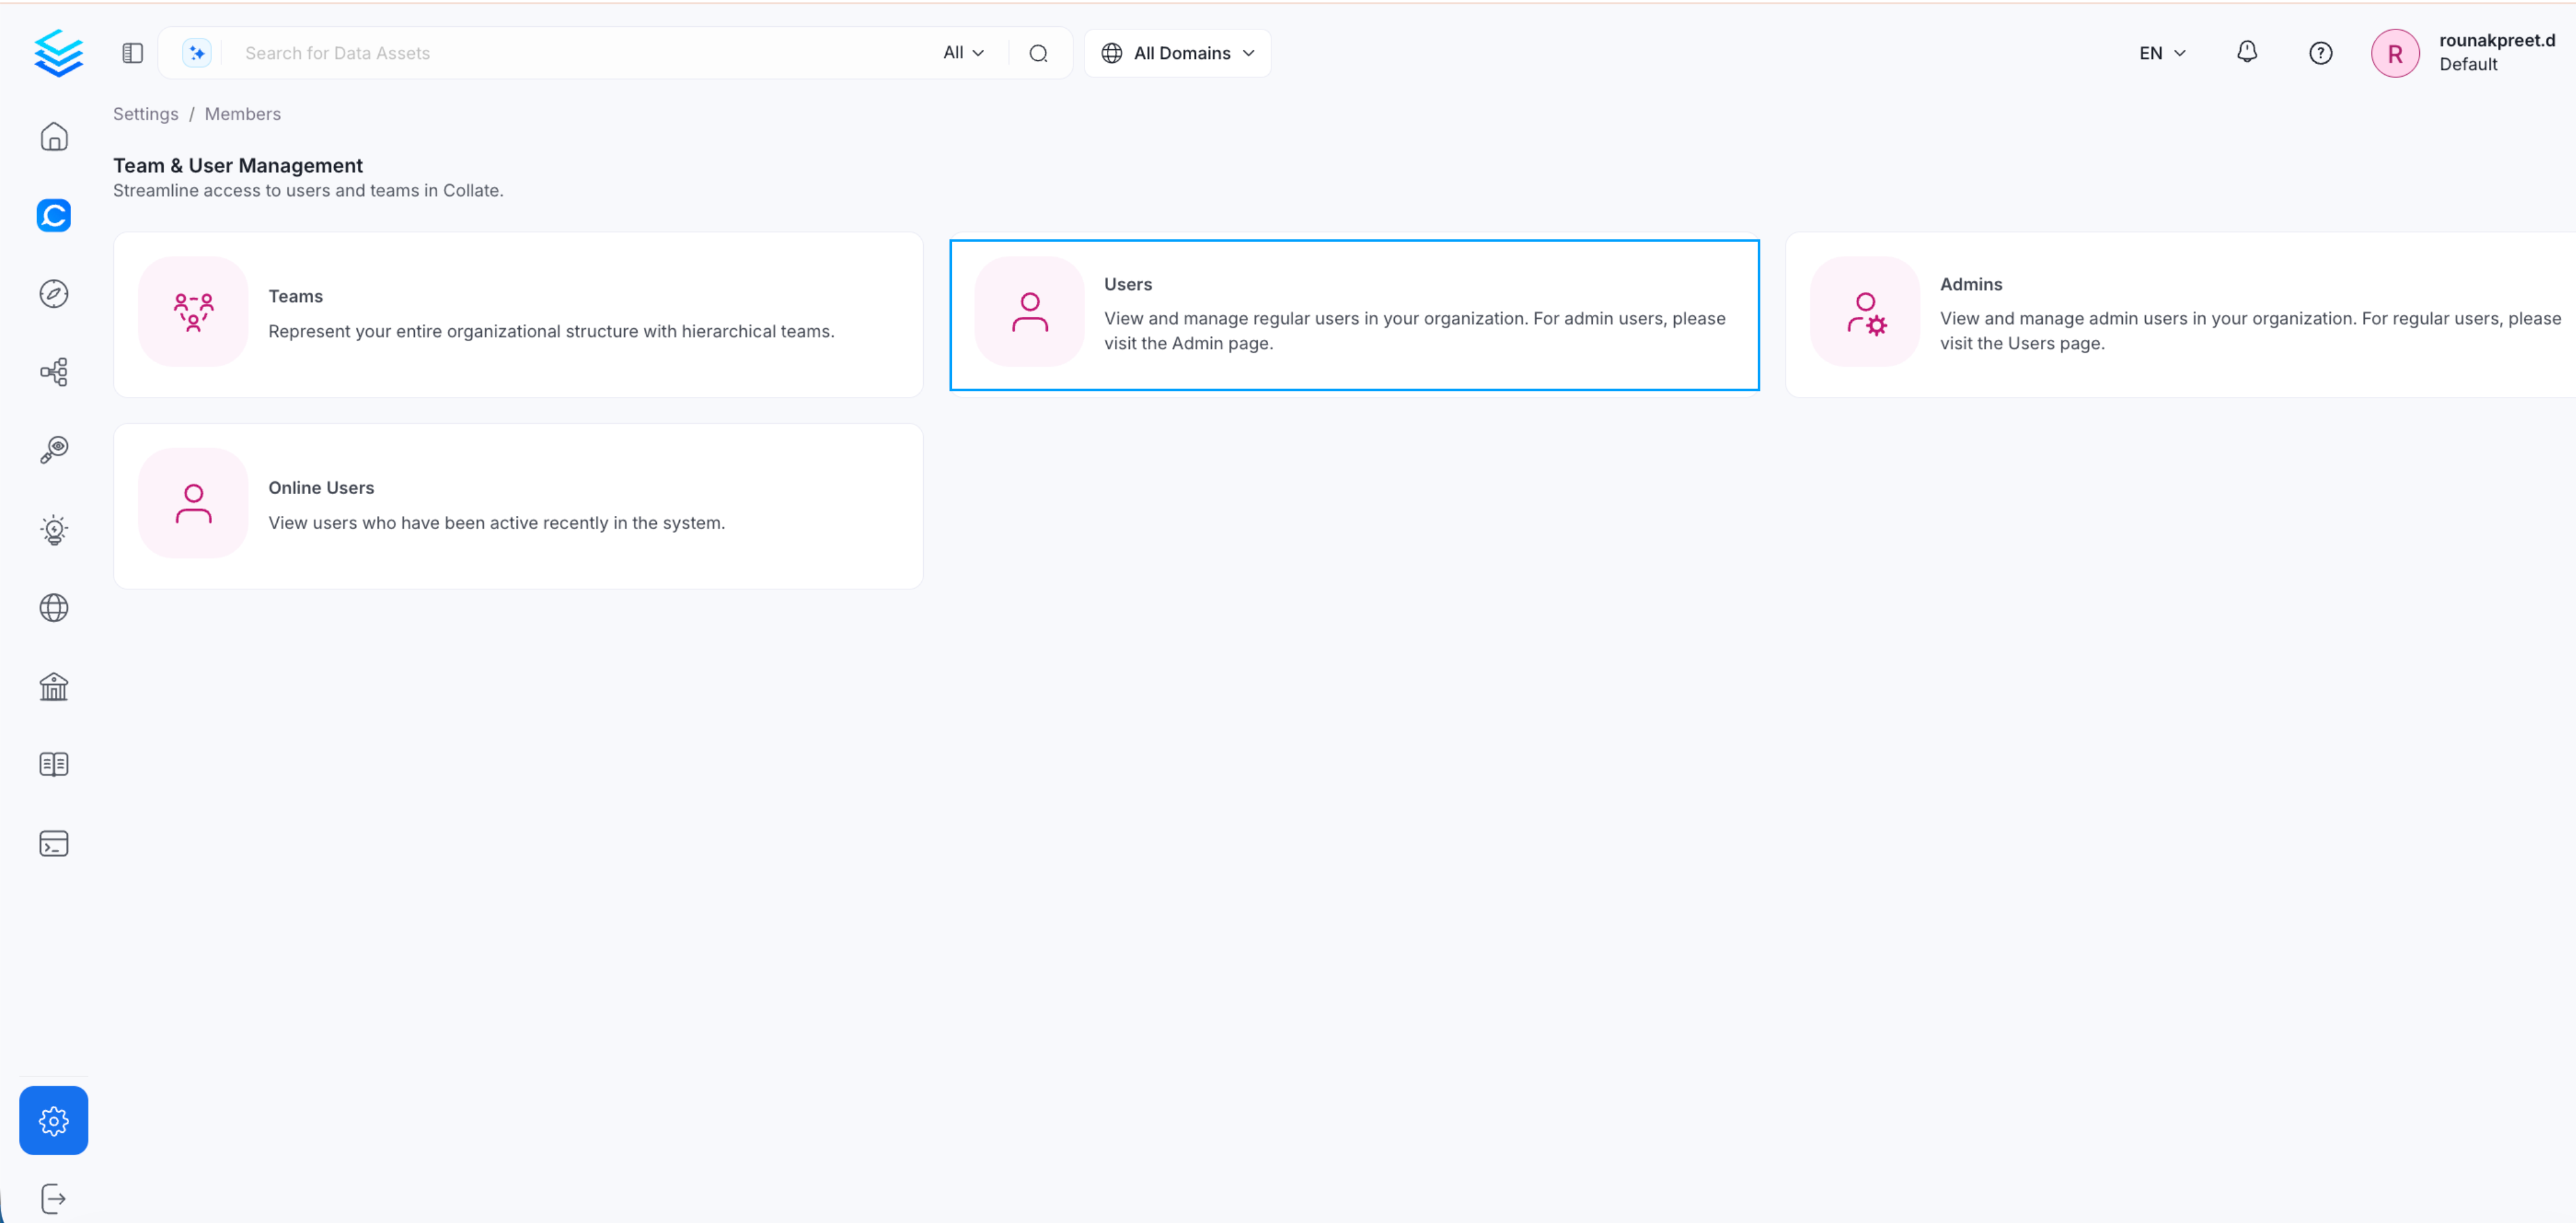
Task: Open Insights via the lightbulb icon
Action: tap(54, 529)
